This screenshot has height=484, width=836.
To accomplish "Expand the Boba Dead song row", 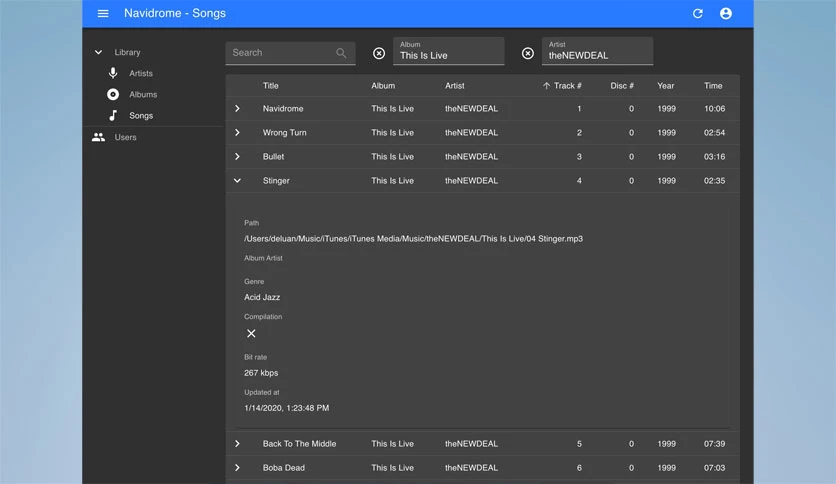I will point(237,467).
